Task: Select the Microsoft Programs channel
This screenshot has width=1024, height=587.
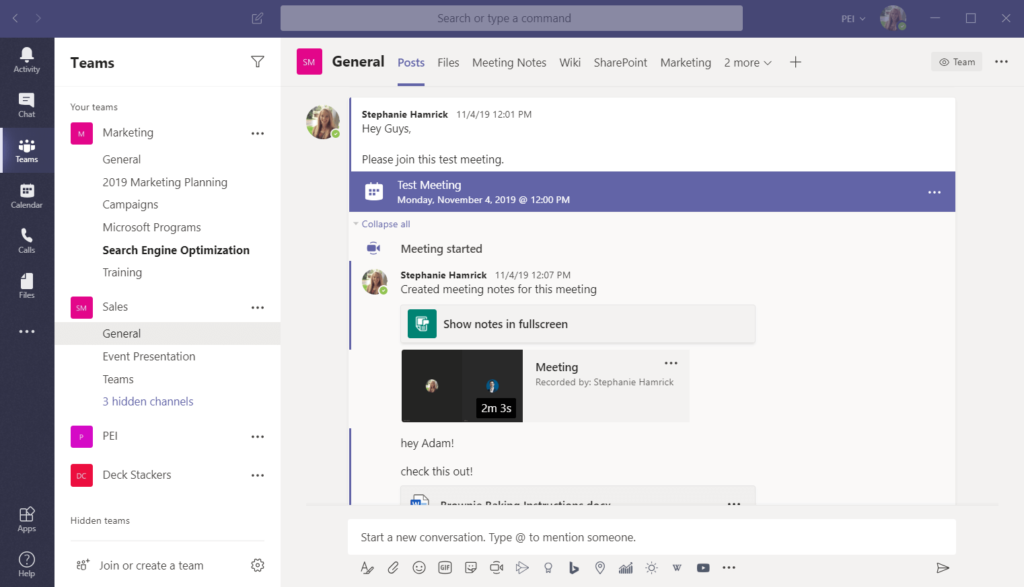Action: tap(152, 227)
